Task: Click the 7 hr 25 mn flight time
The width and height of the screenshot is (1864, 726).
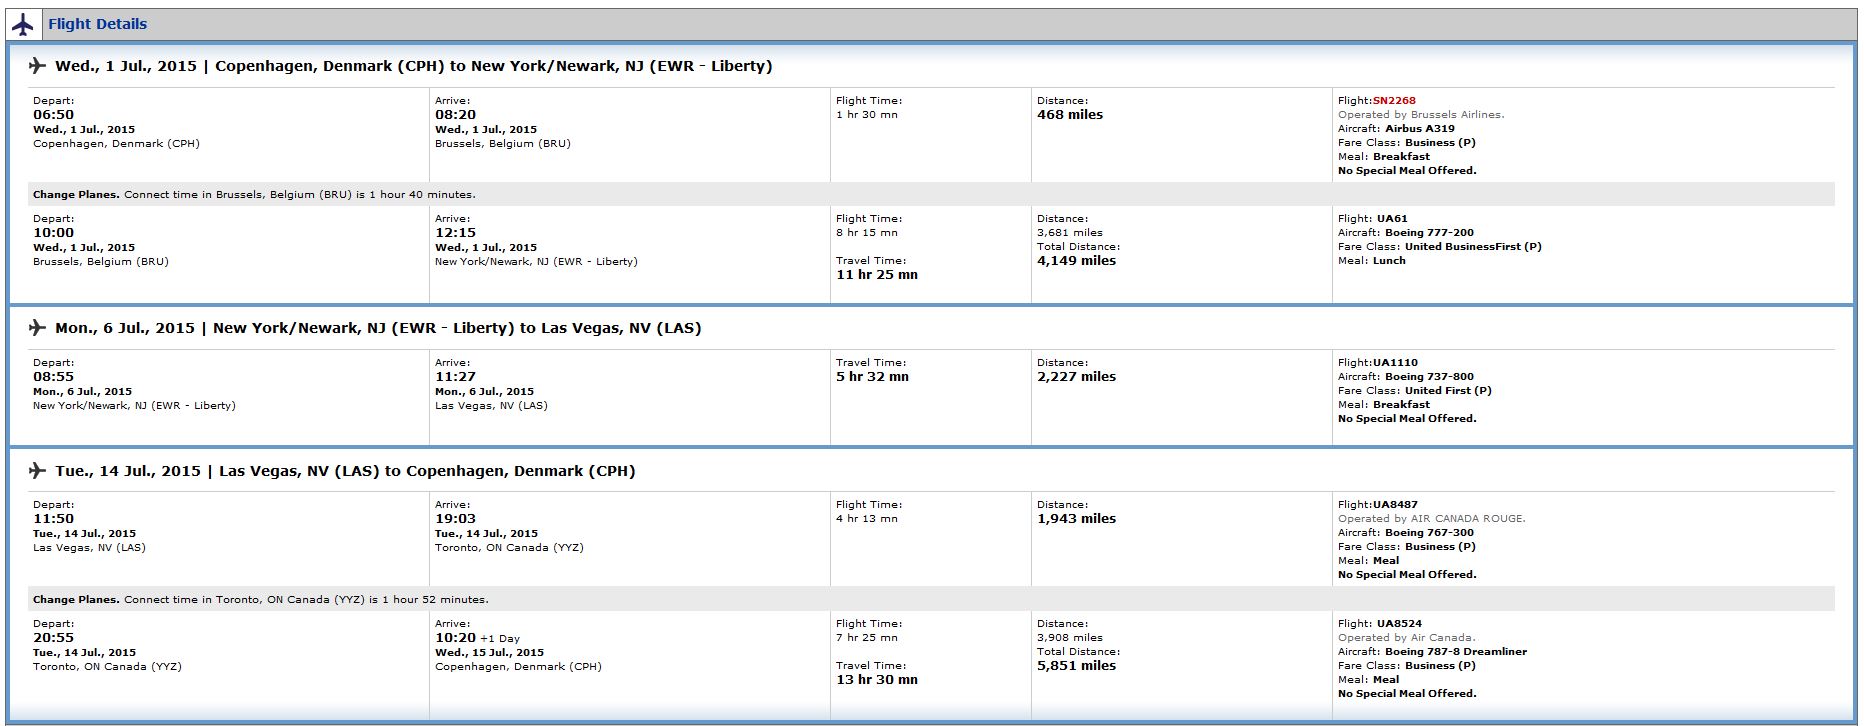Action: click(x=867, y=638)
